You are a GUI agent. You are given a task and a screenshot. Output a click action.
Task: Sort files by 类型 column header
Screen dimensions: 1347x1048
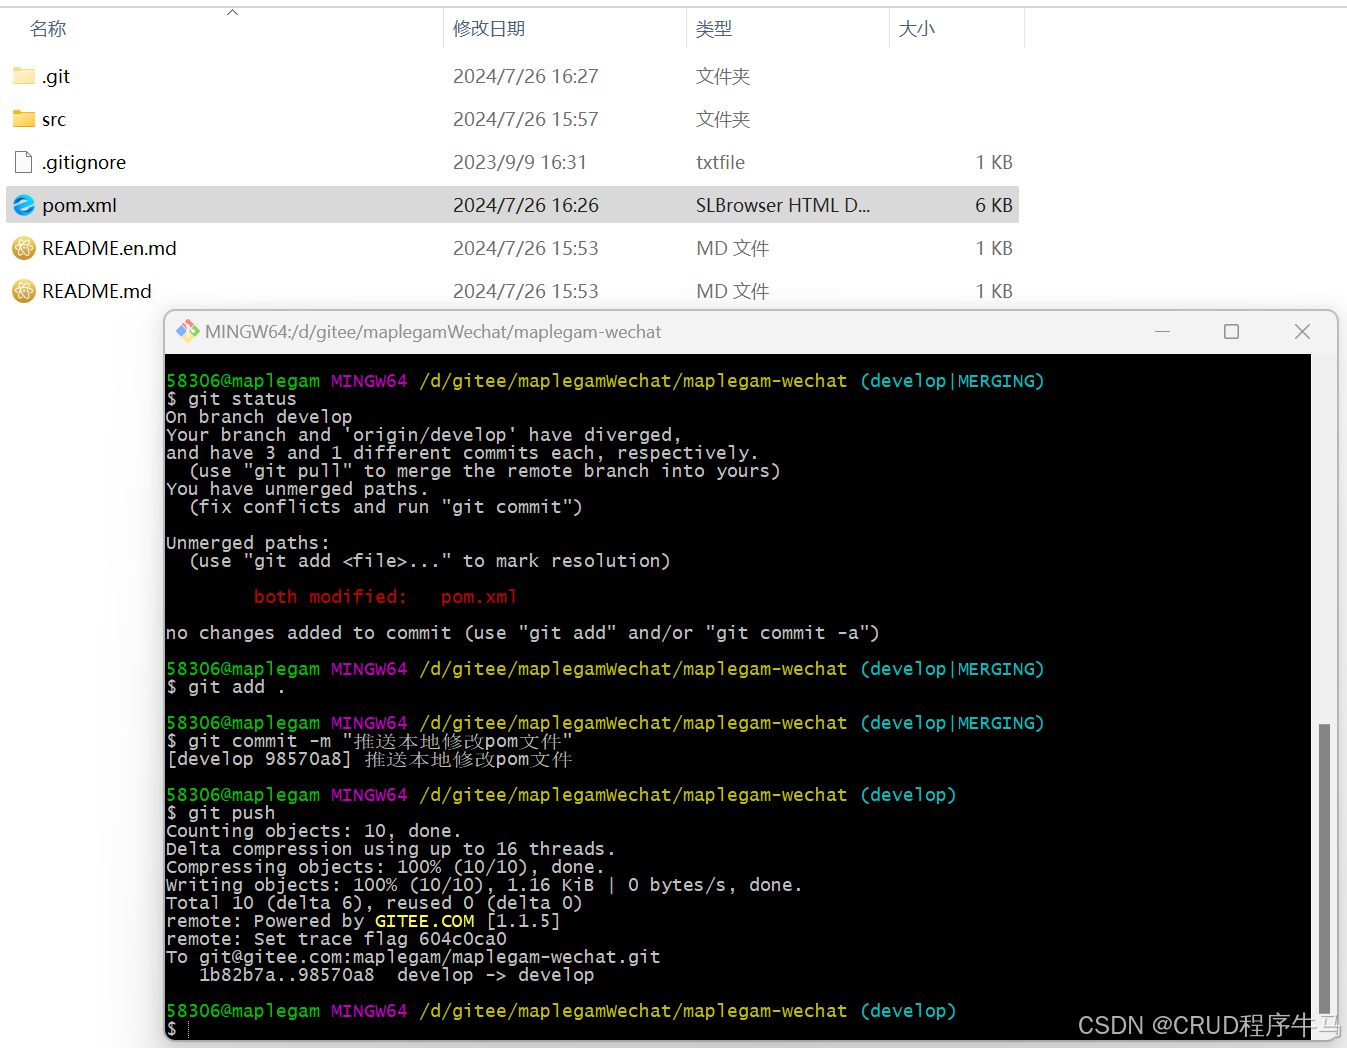point(714,29)
